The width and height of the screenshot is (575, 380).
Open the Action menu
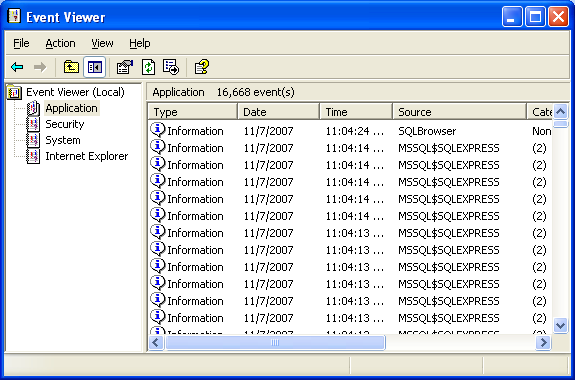tap(61, 43)
